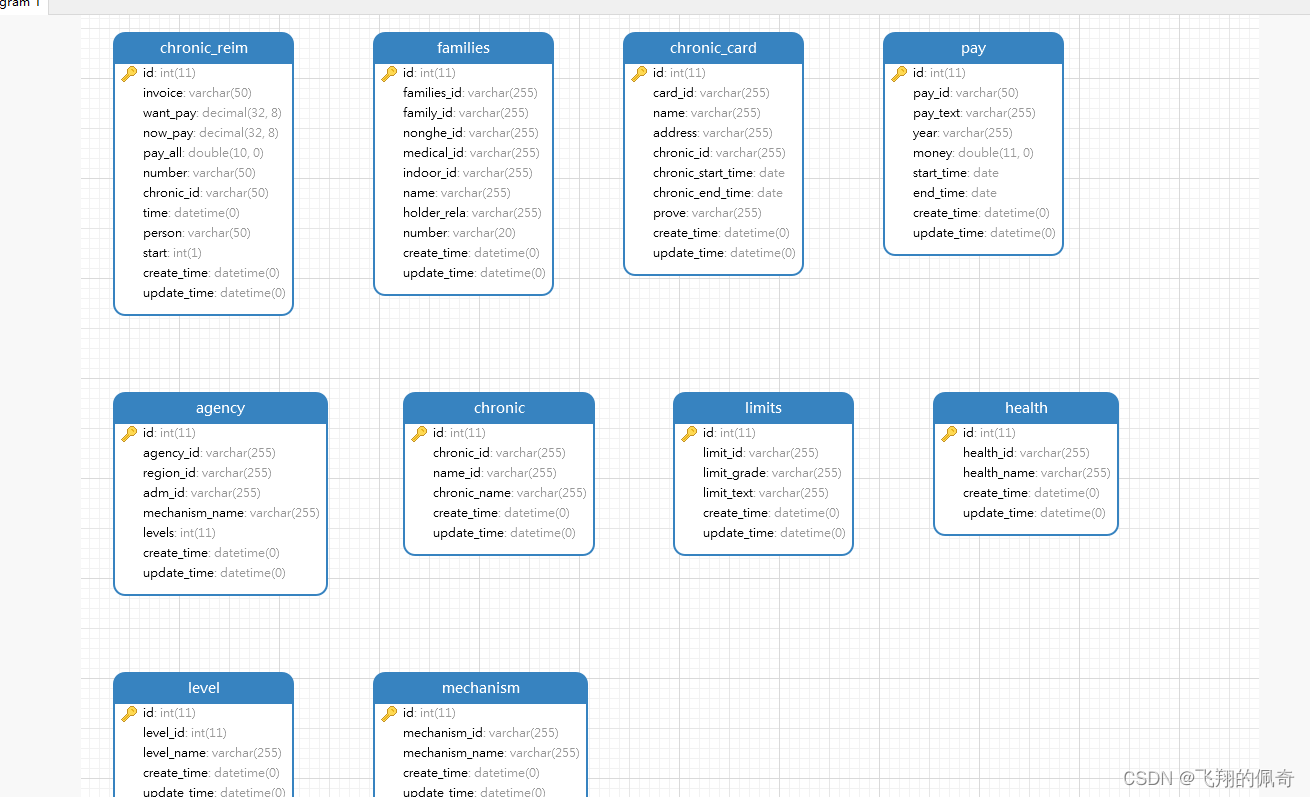Click the holder_rela field
Image resolution: width=1310 pixels, height=797 pixels.
coord(472,213)
